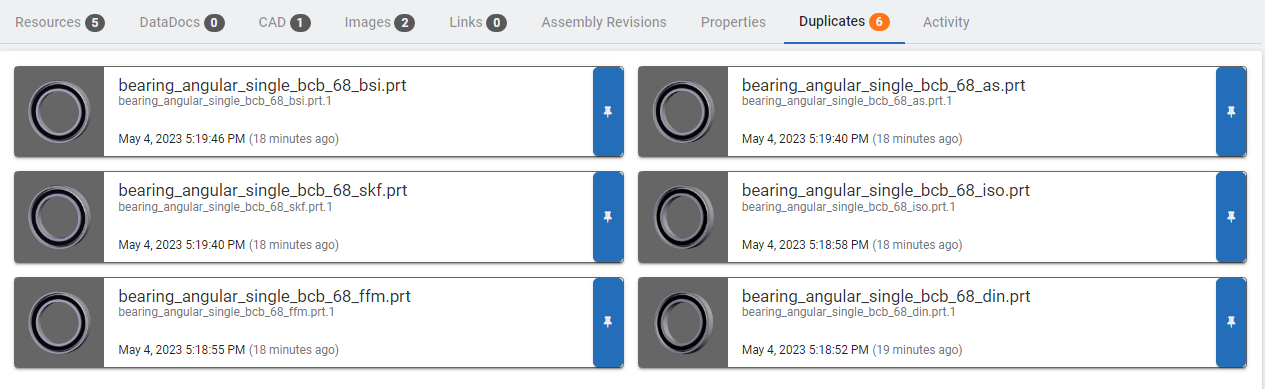View the Activity tab
Viewport: 1265px width, 389px height.
946,22
